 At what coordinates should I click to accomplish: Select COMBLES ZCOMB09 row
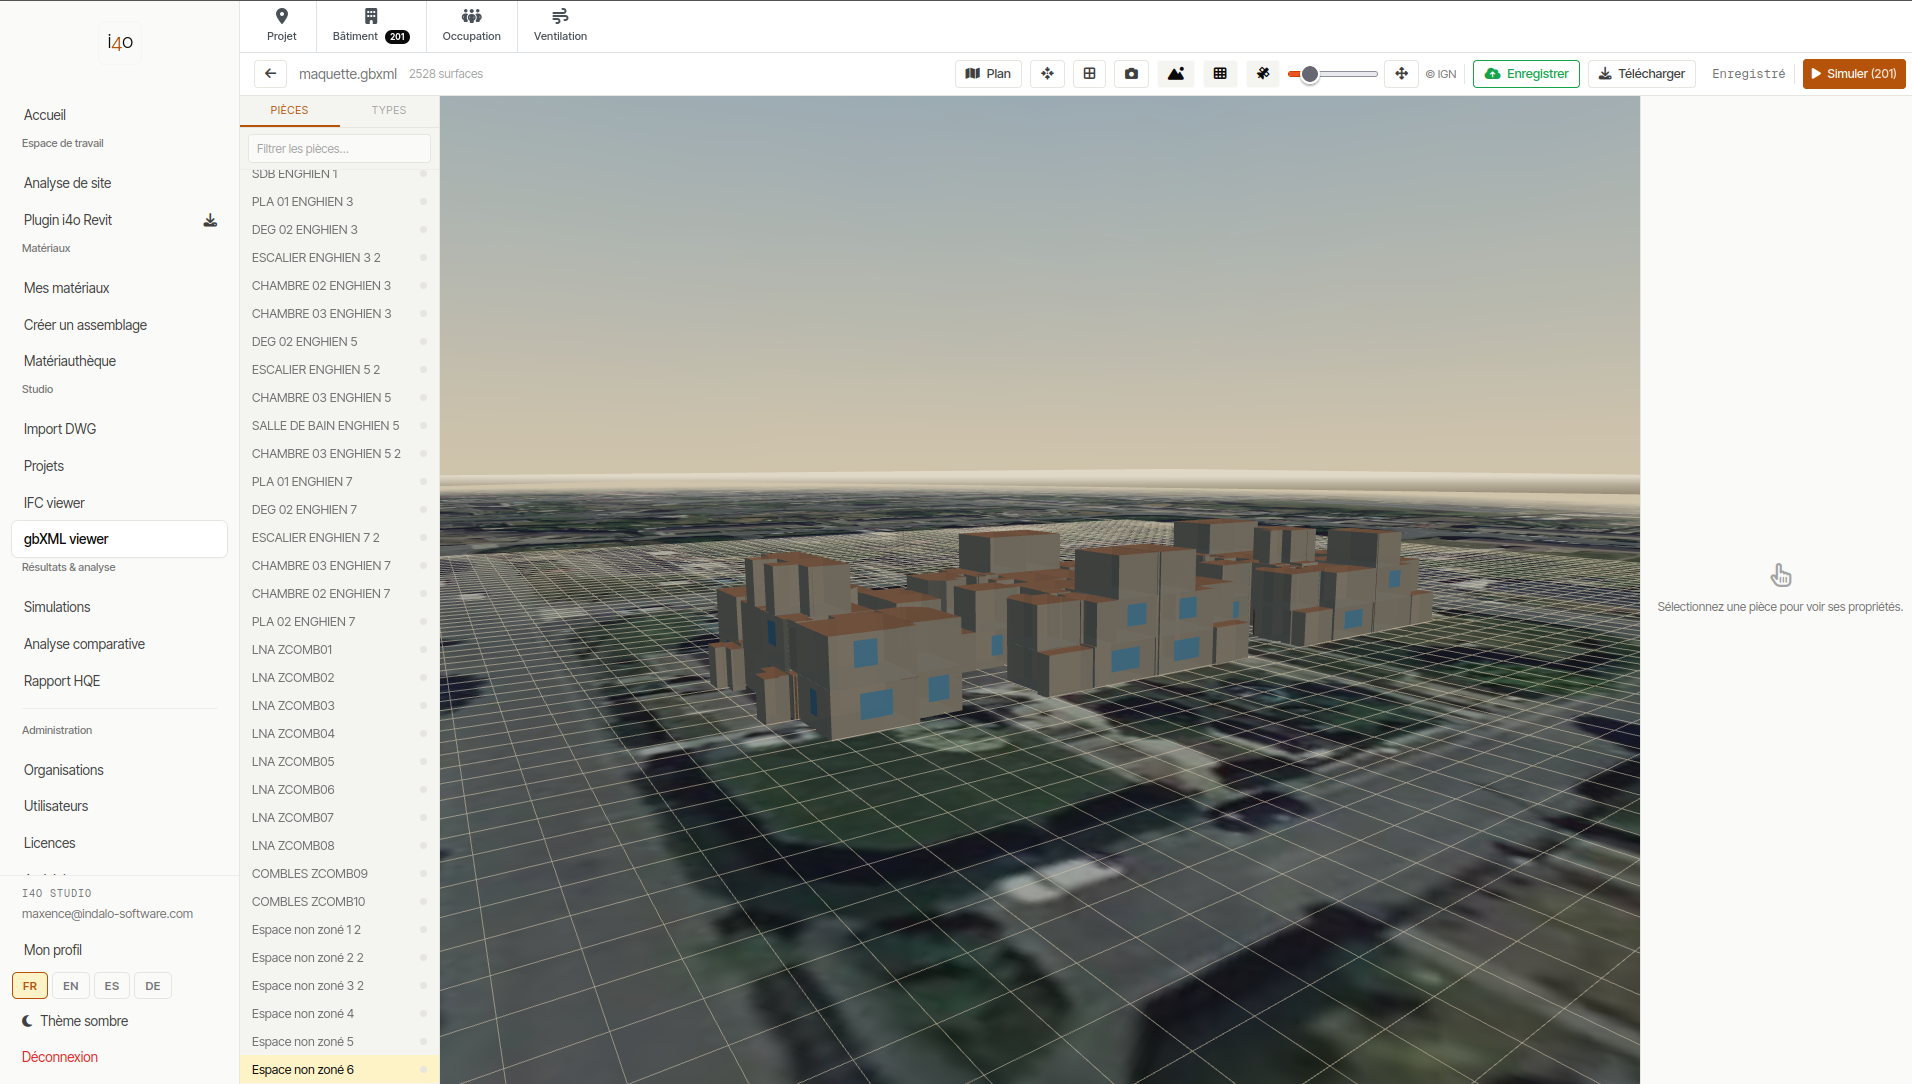pos(339,874)
